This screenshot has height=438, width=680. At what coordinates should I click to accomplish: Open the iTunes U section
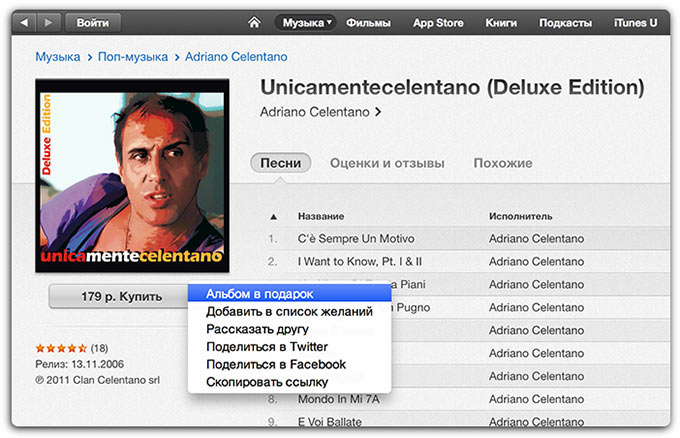click(635, 23)
